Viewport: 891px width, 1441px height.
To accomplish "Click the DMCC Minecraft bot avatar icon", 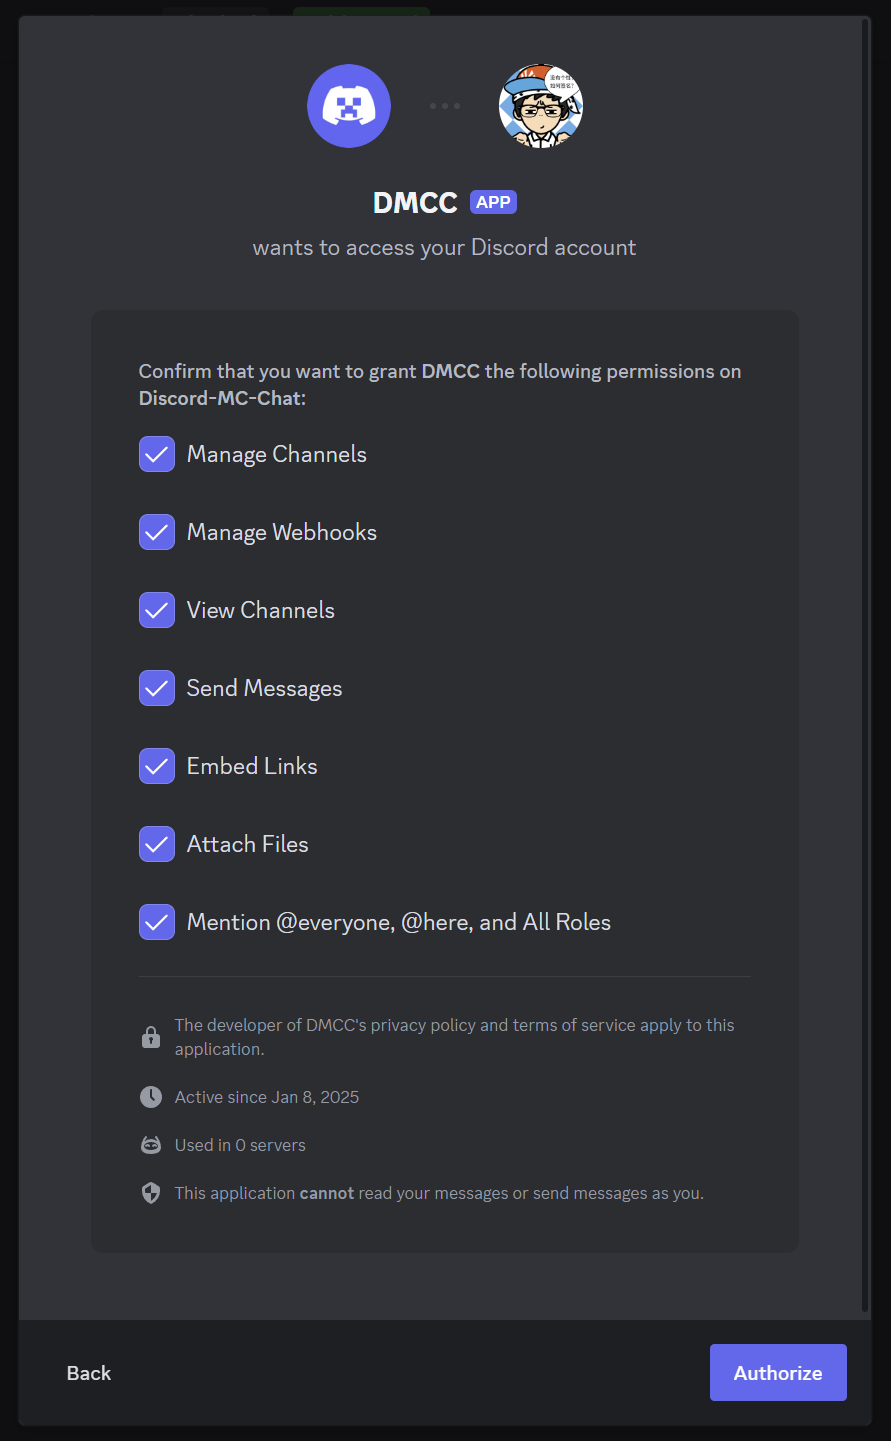I will [x=349, y=106].
